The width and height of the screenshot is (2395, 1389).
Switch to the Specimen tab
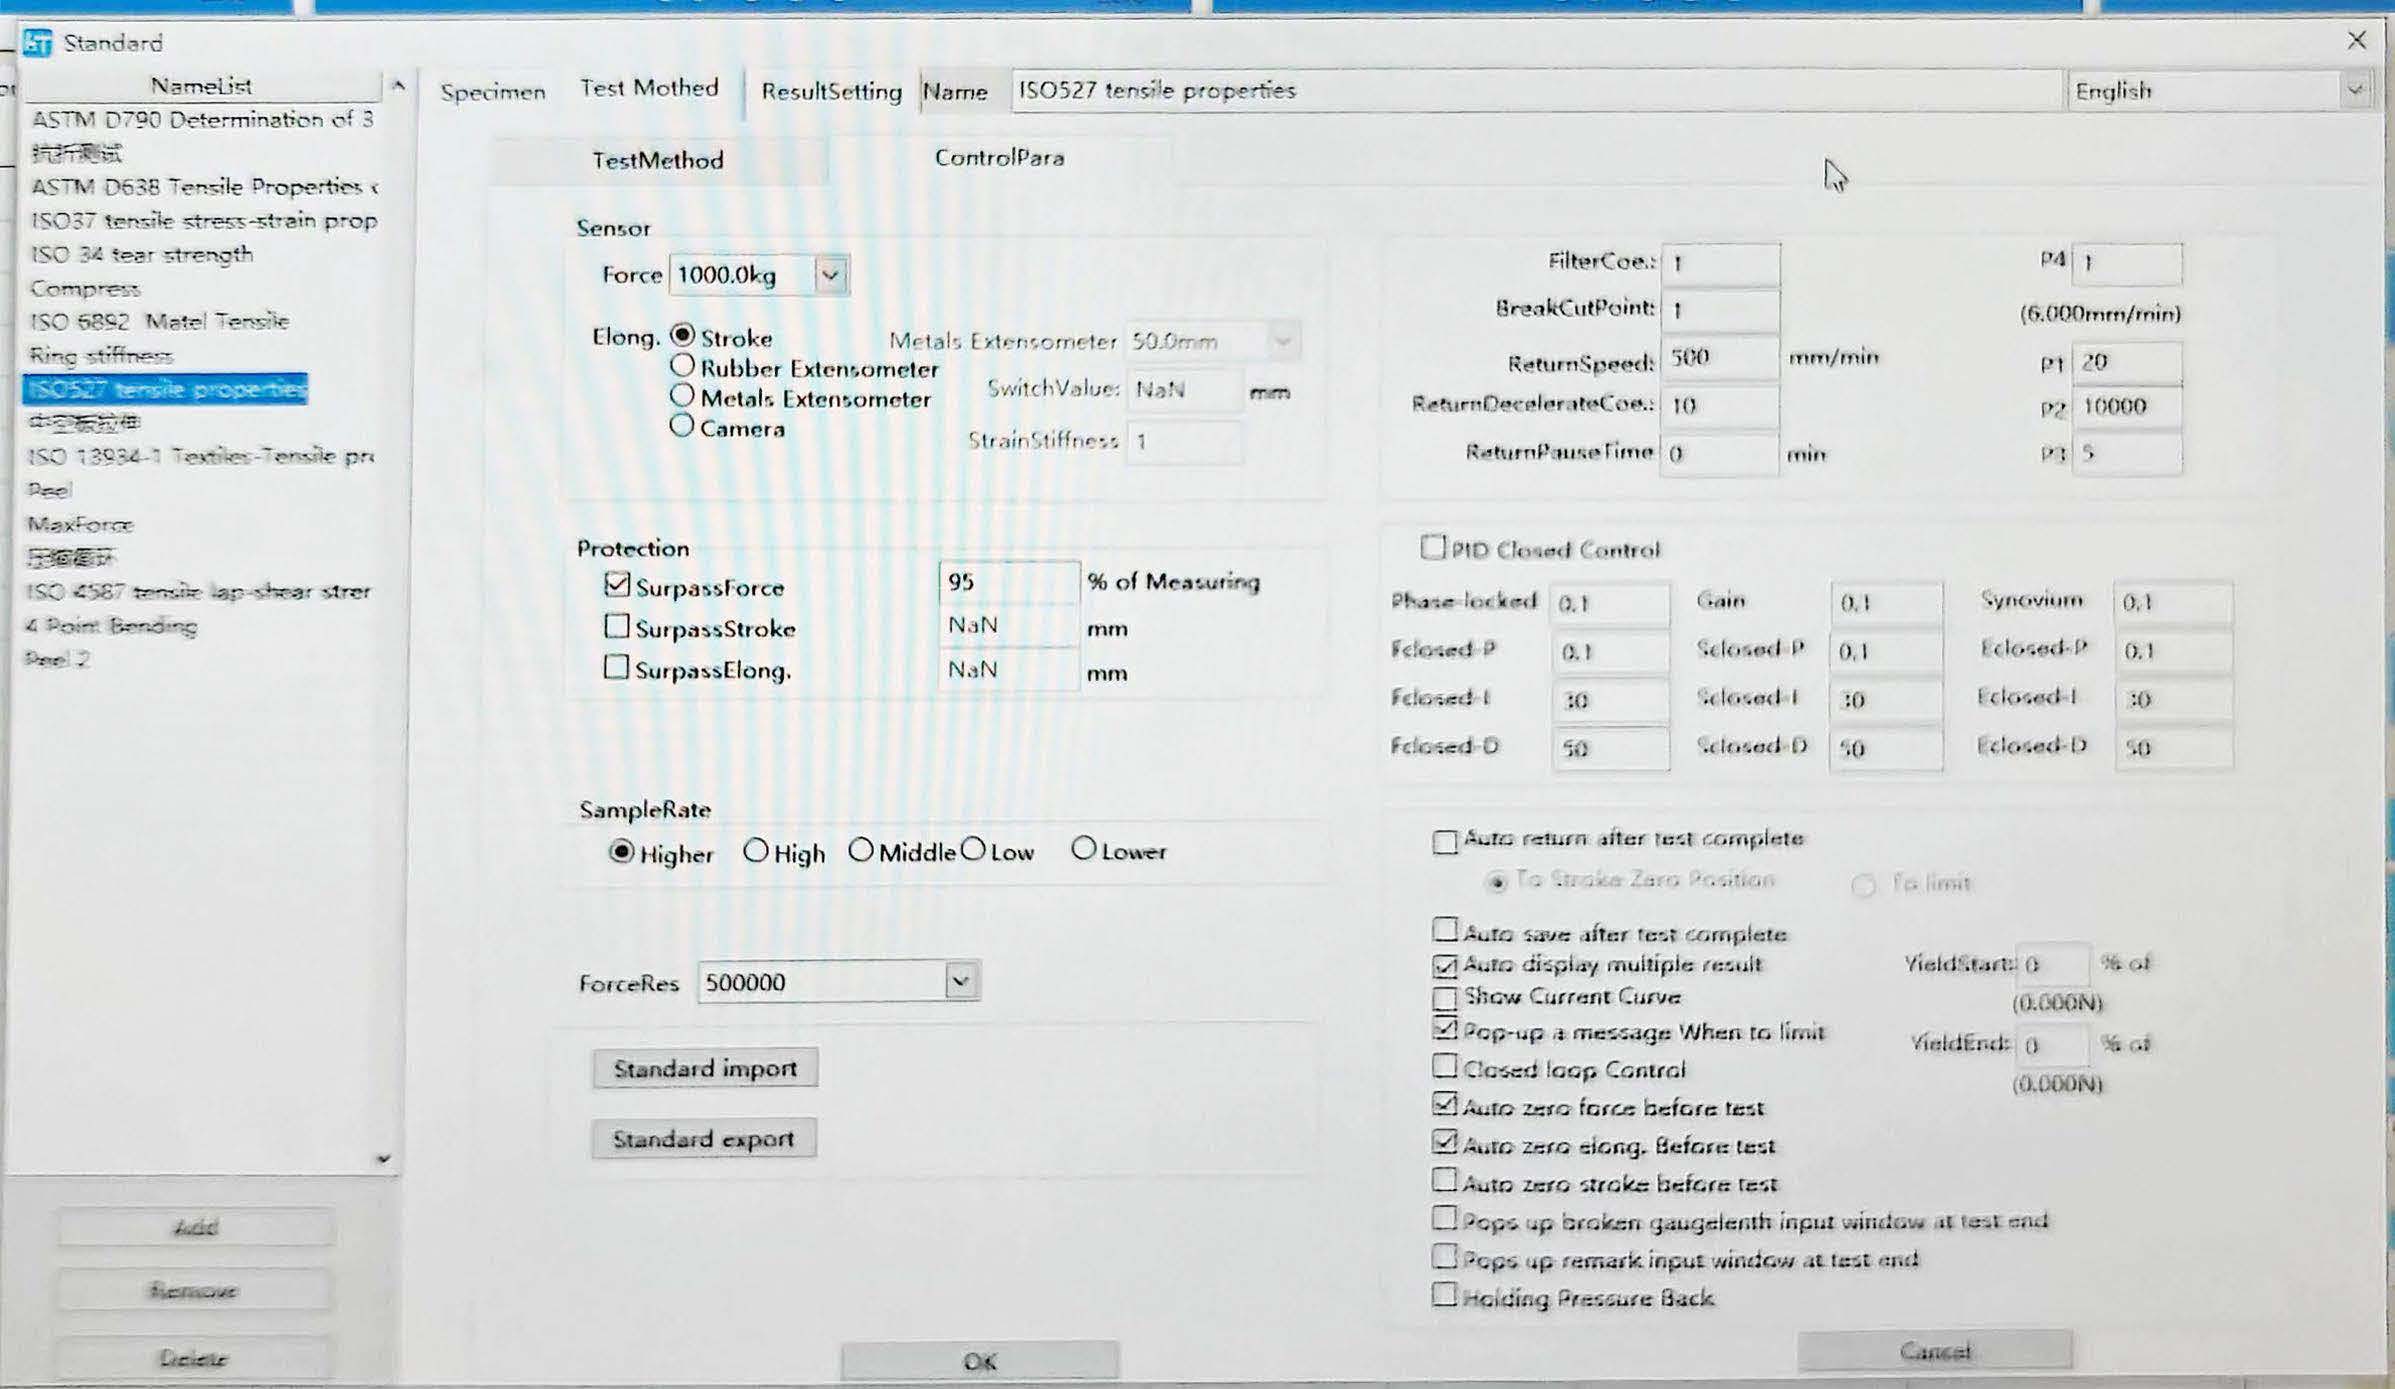pos(493,92)
